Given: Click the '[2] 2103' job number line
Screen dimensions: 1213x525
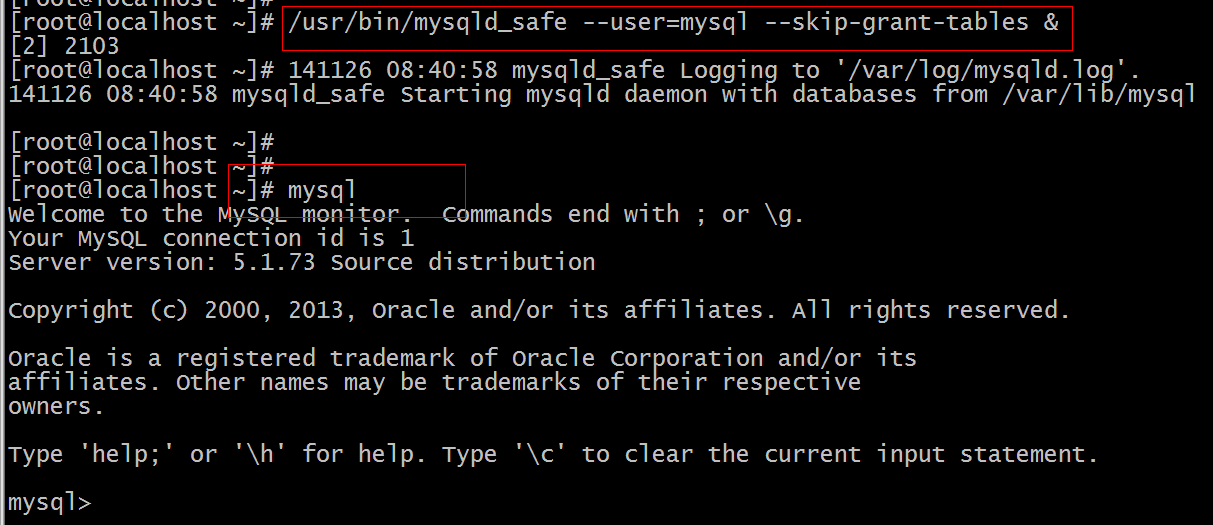Looking at the screenshot, I should tap(64, 46).
